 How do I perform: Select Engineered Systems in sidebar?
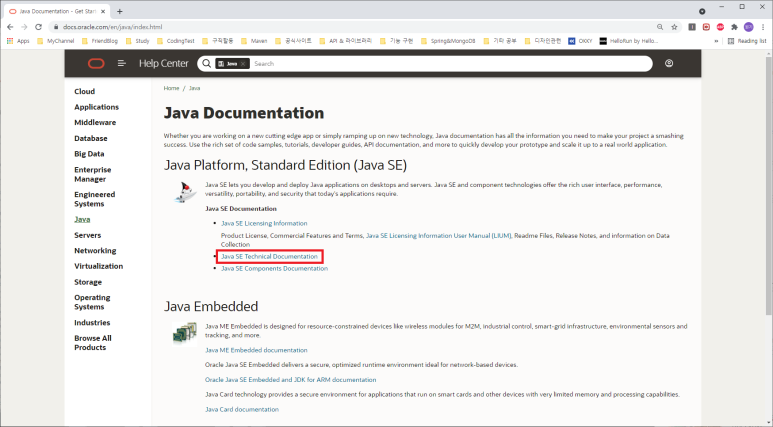(95, 199)
